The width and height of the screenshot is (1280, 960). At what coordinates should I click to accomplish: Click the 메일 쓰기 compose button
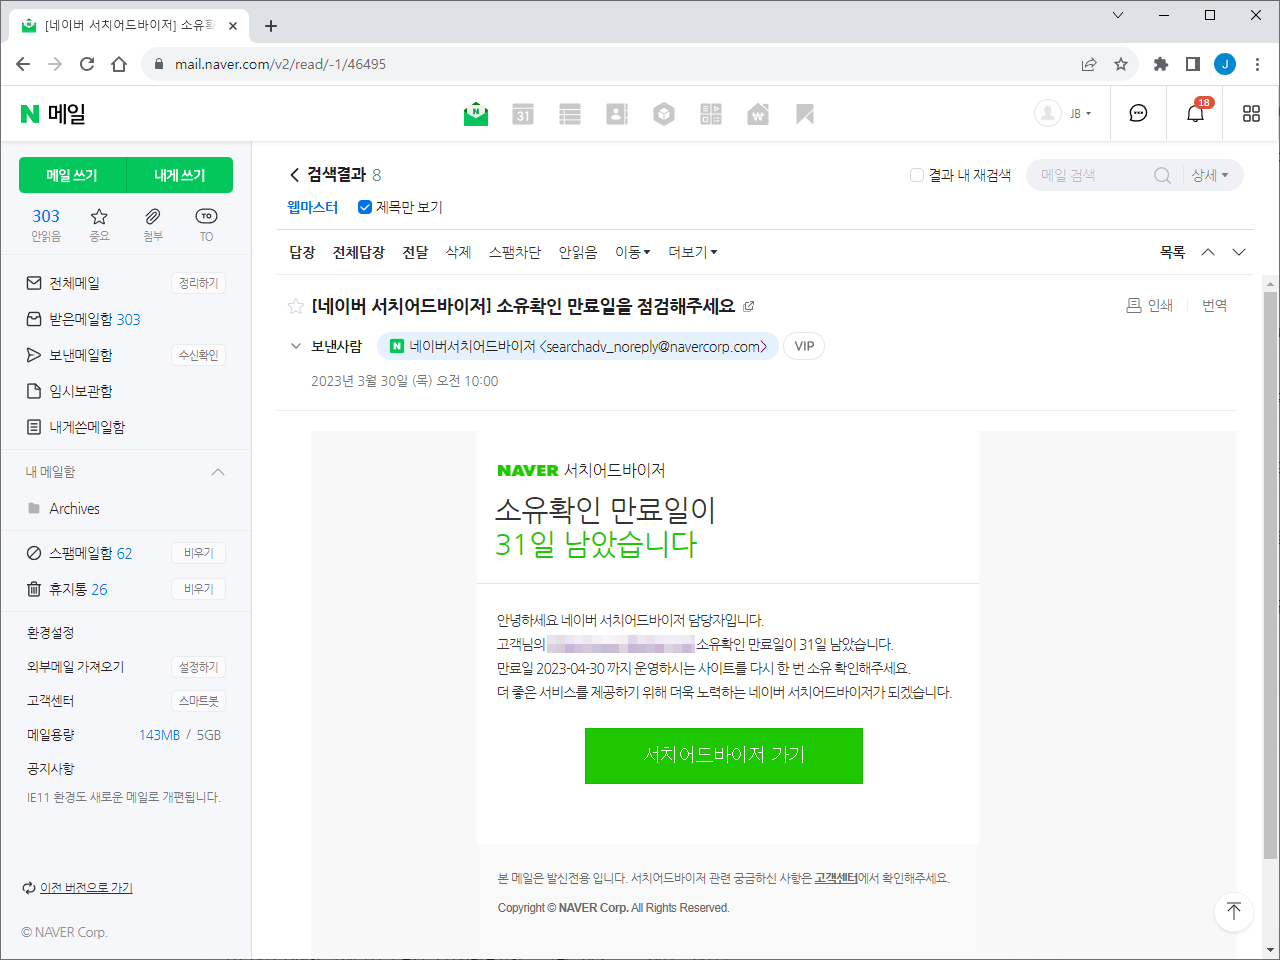(72, 175)
